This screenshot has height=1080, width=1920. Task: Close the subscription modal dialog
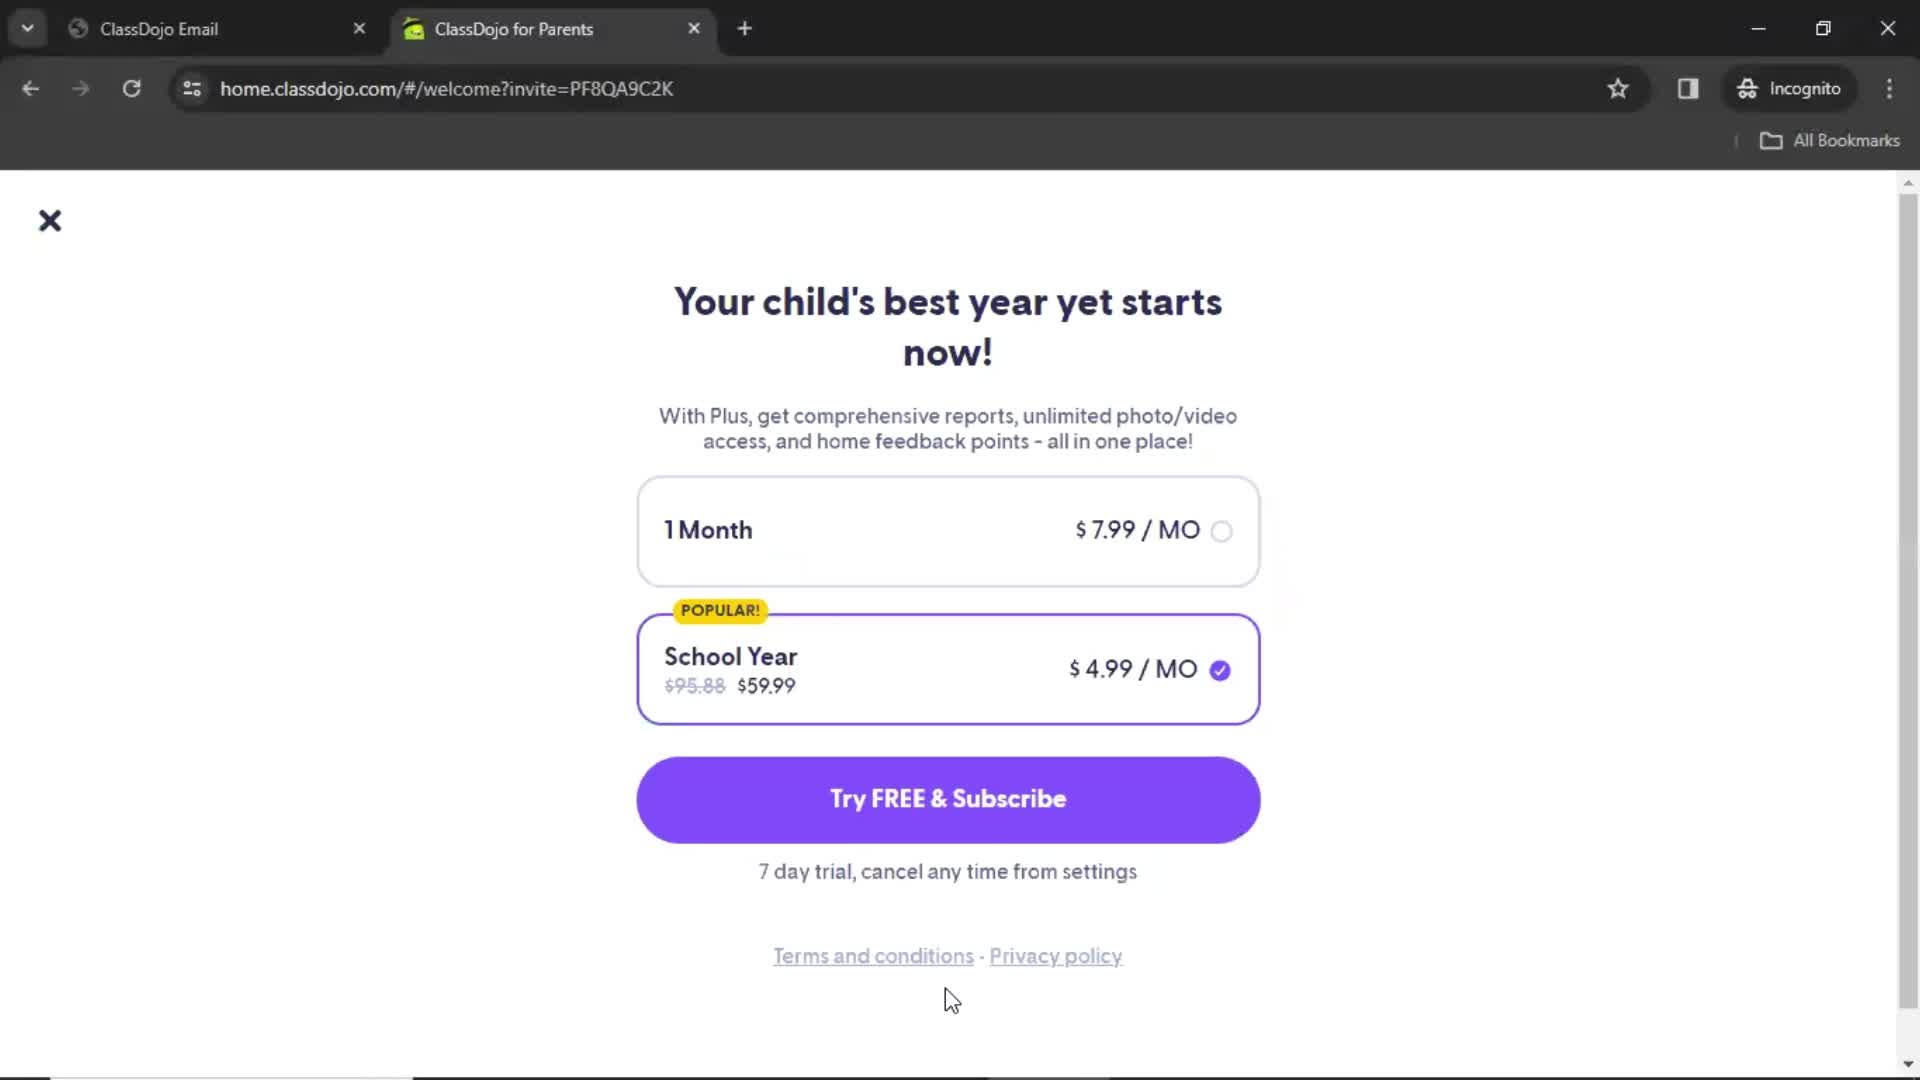click(49, 220)
